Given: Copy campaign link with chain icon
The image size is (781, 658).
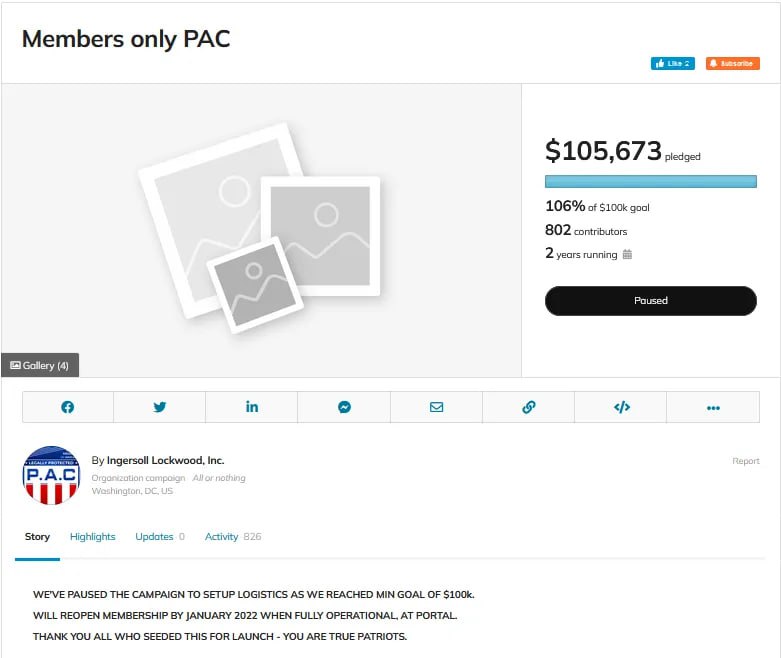Looking at the screenshot, I should click(529, 407).
